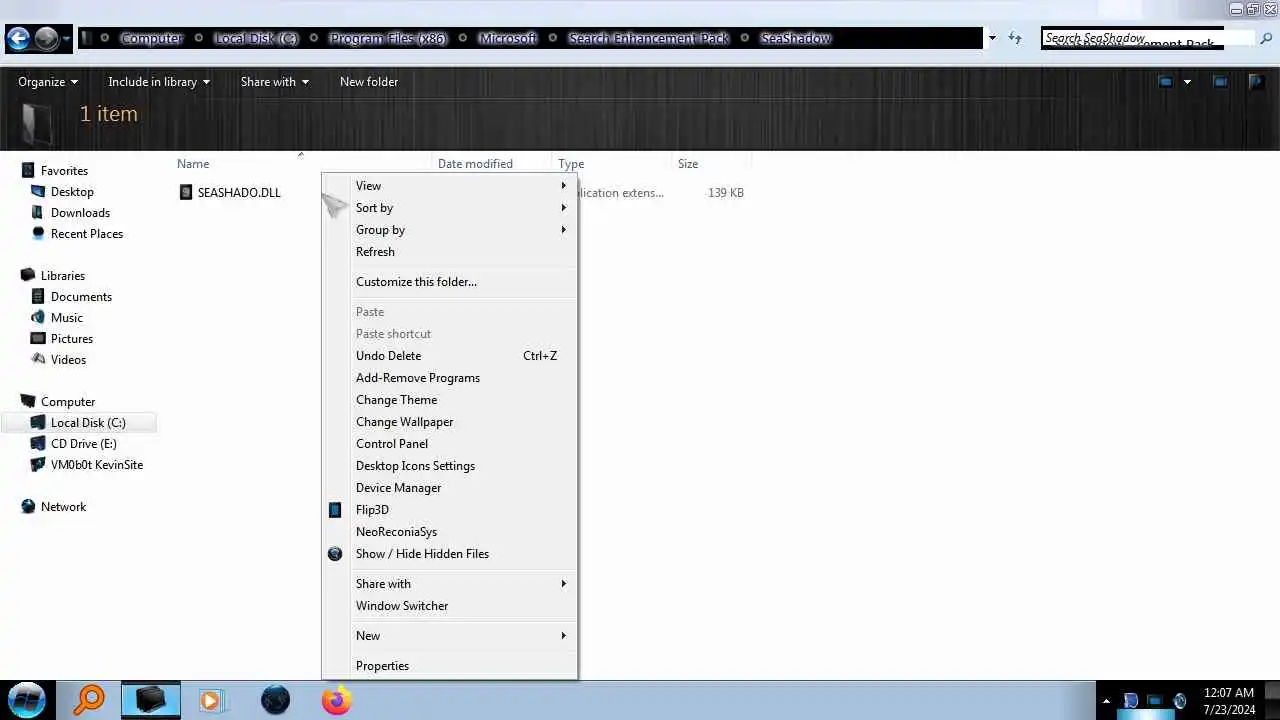Click the Network icon in the sidebar

tap(28, 507)
